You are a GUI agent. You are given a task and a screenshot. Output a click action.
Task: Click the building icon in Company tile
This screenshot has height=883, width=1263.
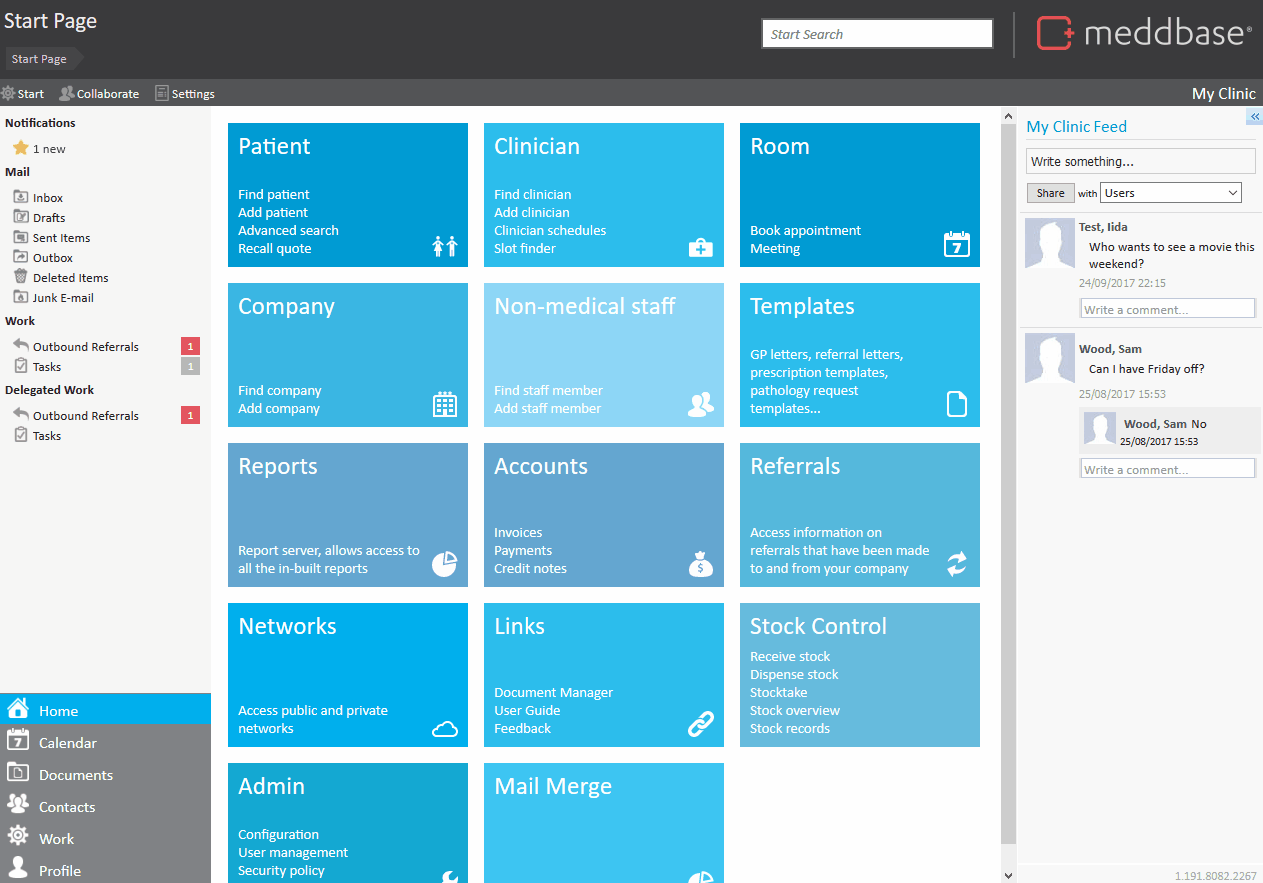pyautogui.click(x=445, y=404)
